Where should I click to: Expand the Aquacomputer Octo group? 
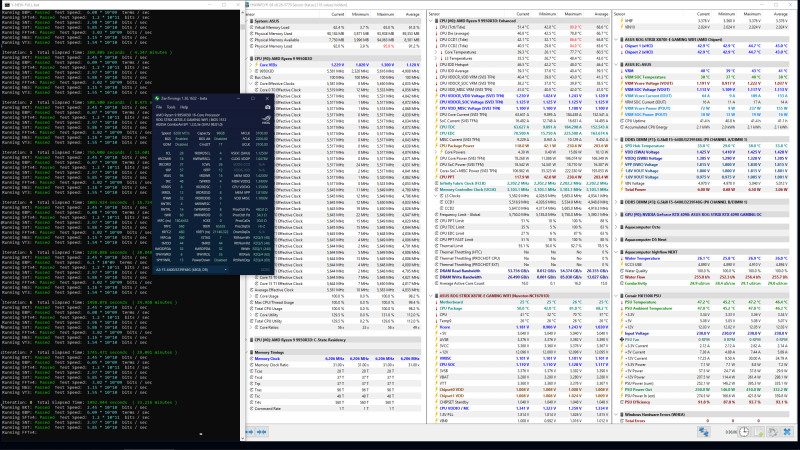click(x=616, y=227)
